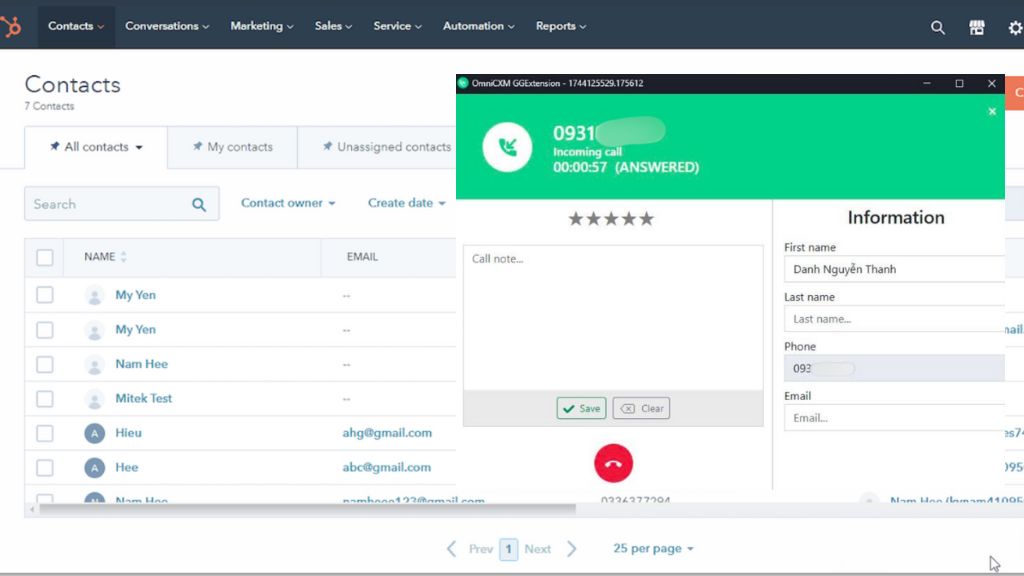This screenshot has height=576, width=1024.
Task: Rate the call with the third star
Action: pyautogui.click(x=611, y=218)
